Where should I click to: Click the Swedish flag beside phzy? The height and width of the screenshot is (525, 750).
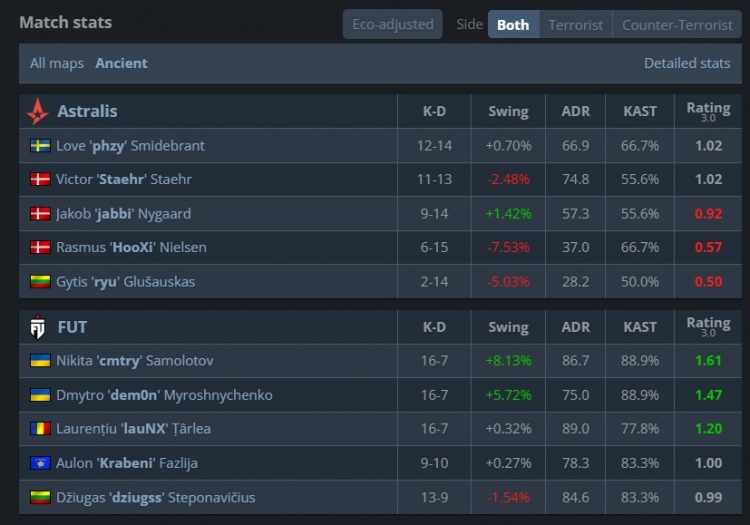tap(40, 146)
